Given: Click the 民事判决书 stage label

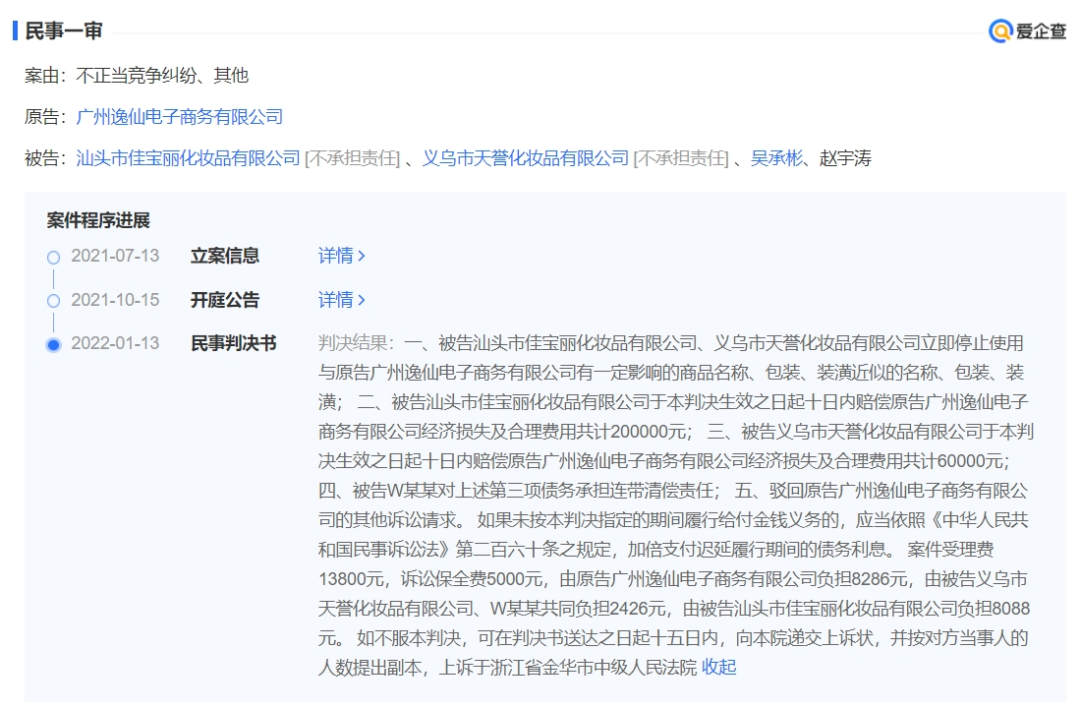Looking at the screenshot, I should [x=233, y=343].
